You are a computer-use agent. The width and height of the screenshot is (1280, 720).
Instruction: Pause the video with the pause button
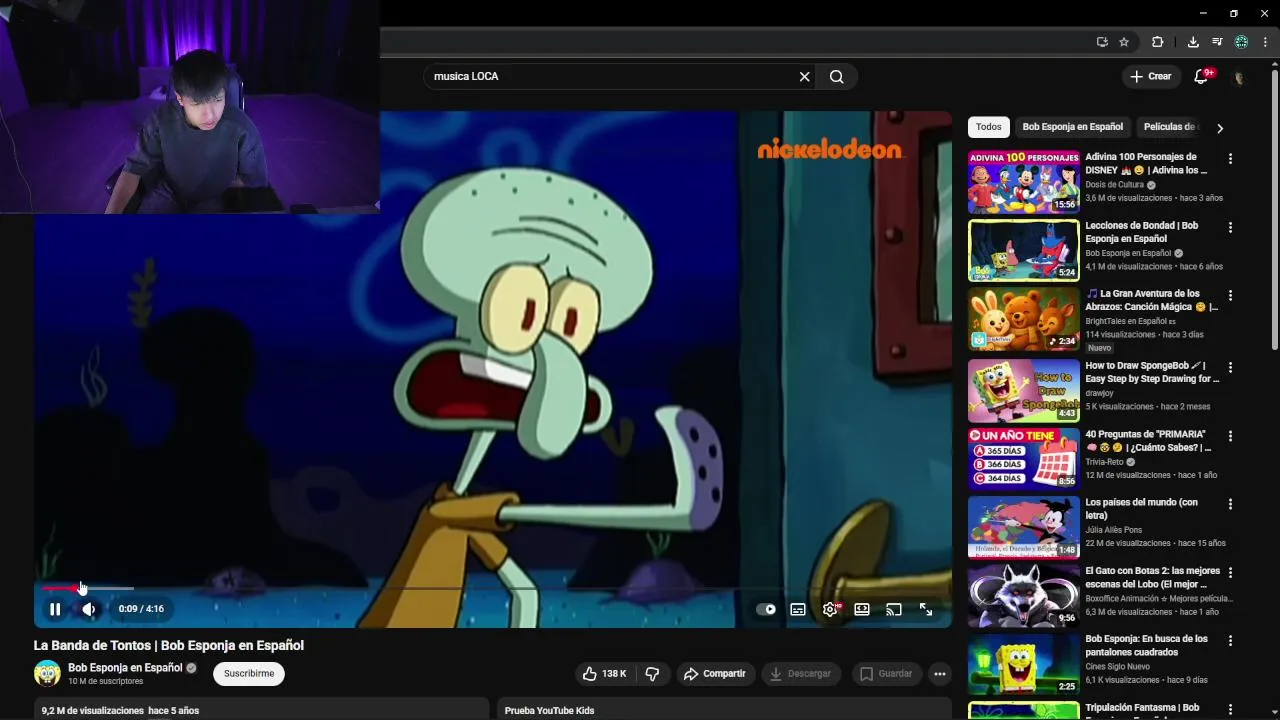point(55,609)
